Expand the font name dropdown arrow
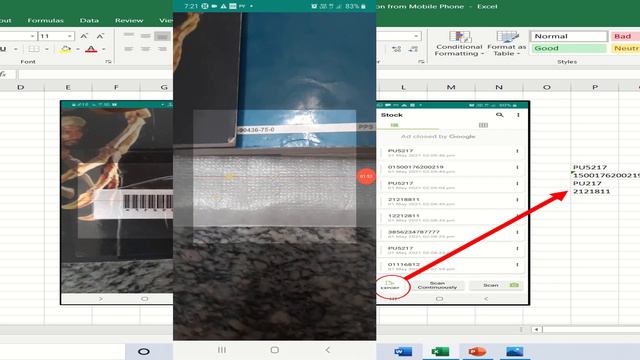Viewport: 640px width, 360px height. pos(32,36)
